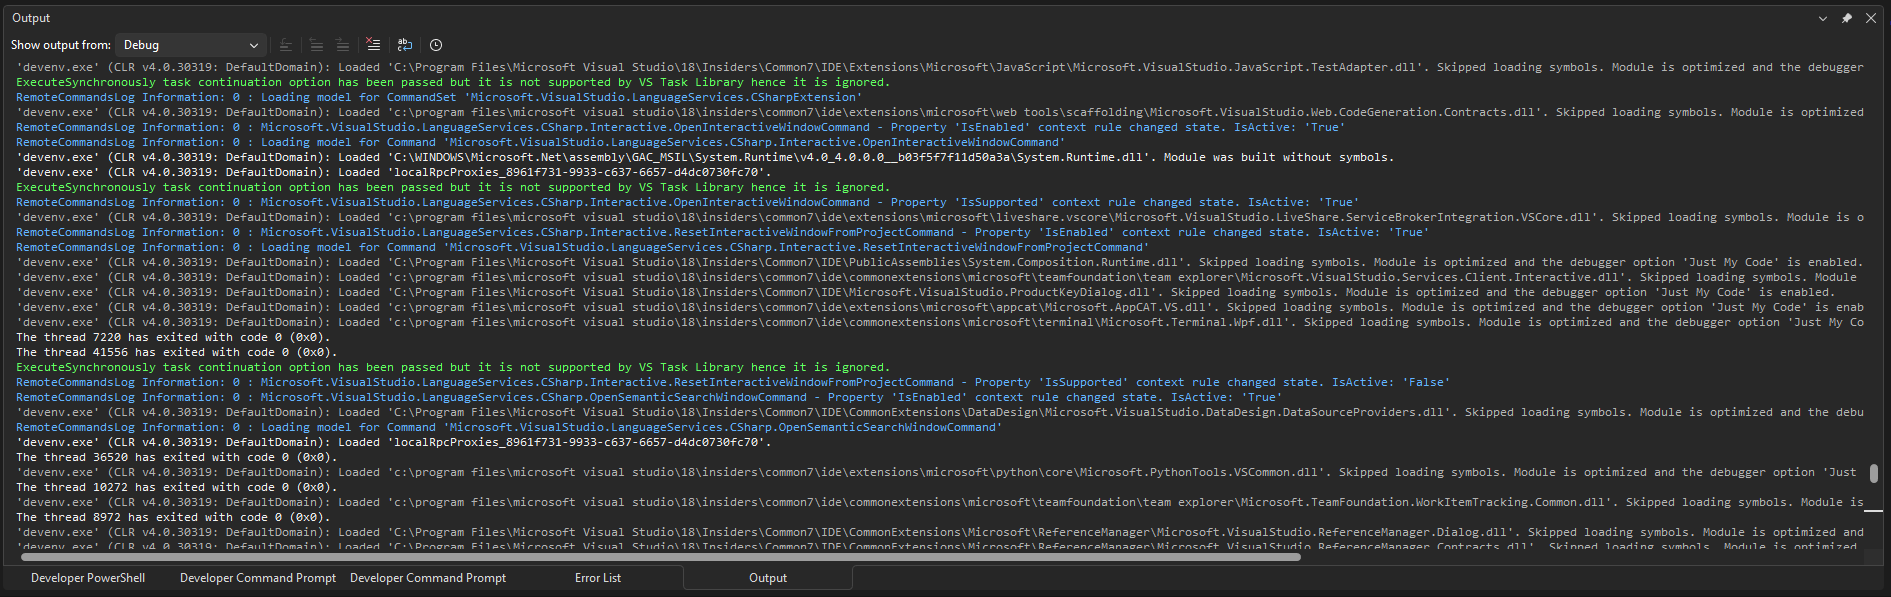Switch to Developer PowerShell tab

coord(88,578)
